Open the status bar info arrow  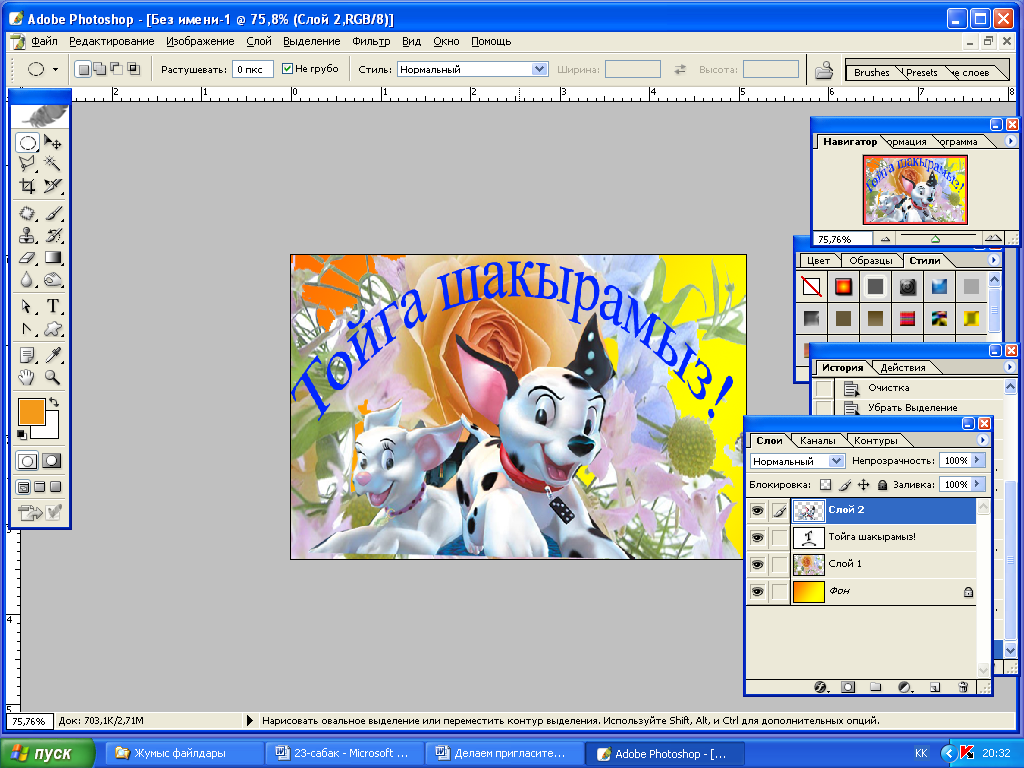(249, 721)
